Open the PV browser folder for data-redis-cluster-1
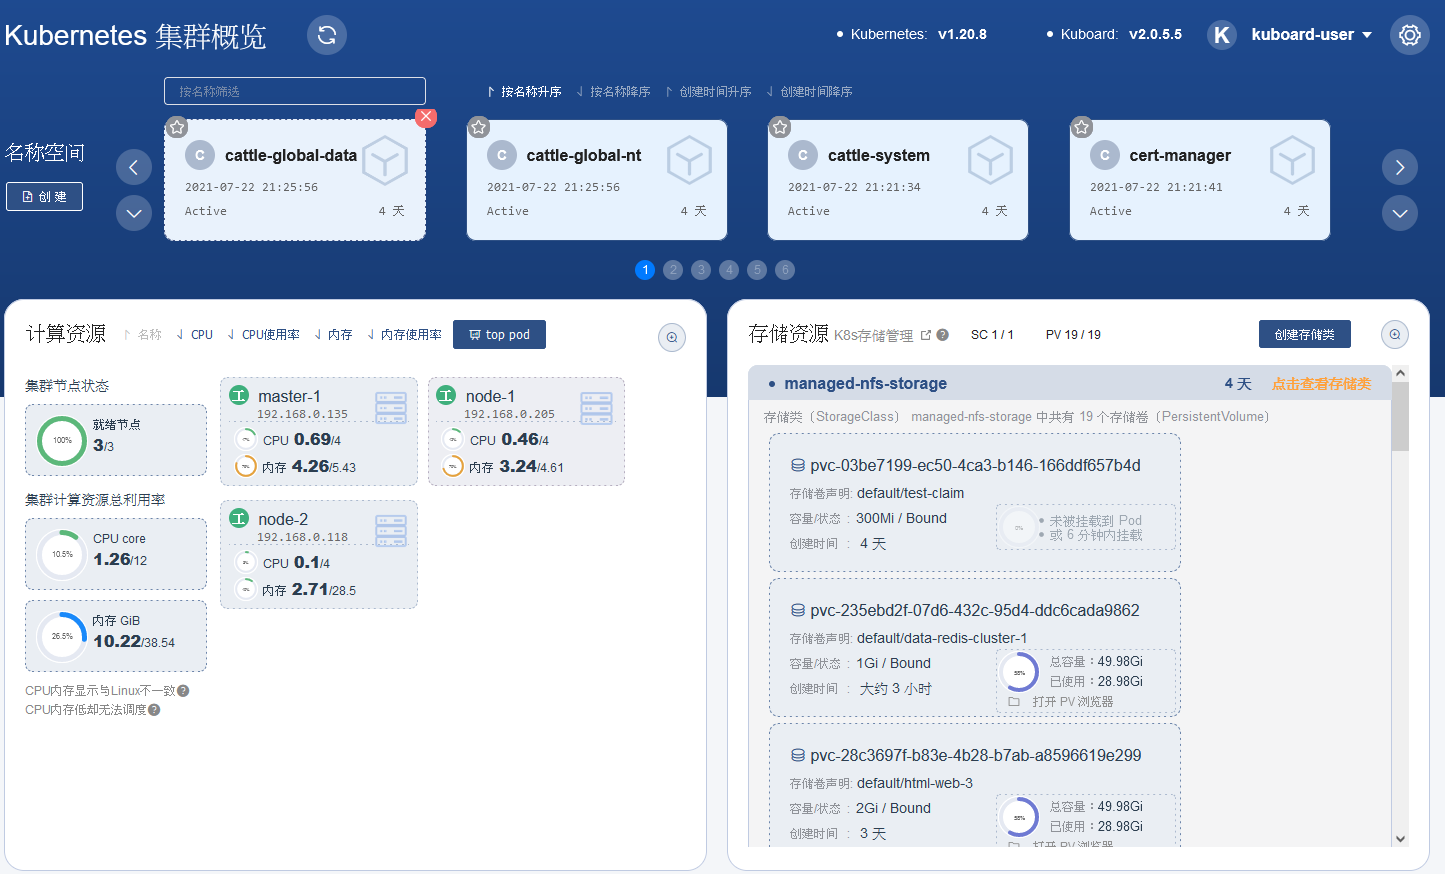The width and height of the screenshot is (1445, 874). point(1014,702)
